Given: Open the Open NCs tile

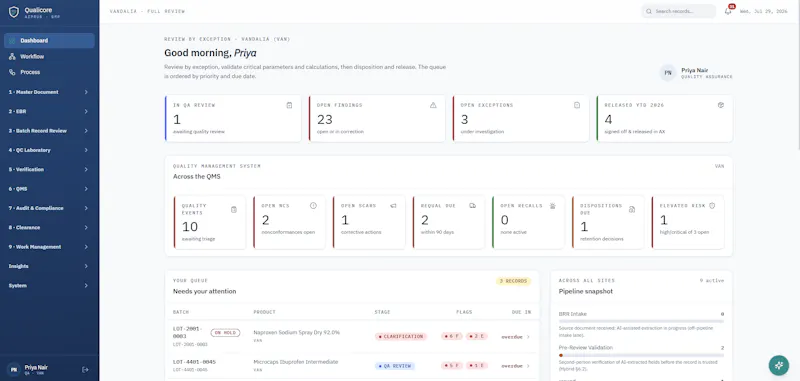Looking at the screenshot, I should (x=289, y=222).
